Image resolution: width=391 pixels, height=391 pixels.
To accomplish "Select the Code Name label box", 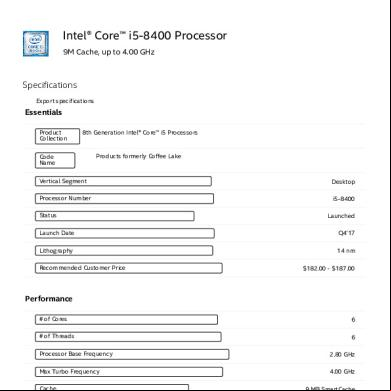I will tap(55, 160).
